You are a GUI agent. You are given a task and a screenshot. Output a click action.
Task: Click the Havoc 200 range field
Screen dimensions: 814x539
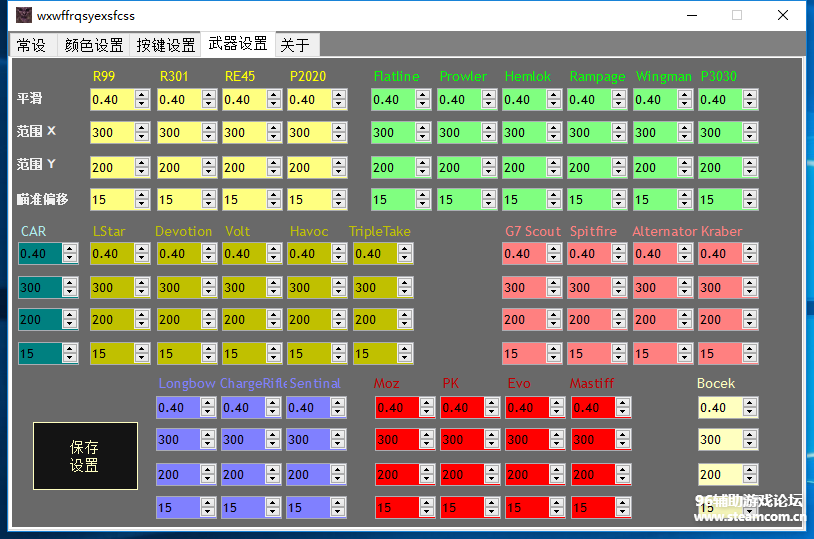309,320
